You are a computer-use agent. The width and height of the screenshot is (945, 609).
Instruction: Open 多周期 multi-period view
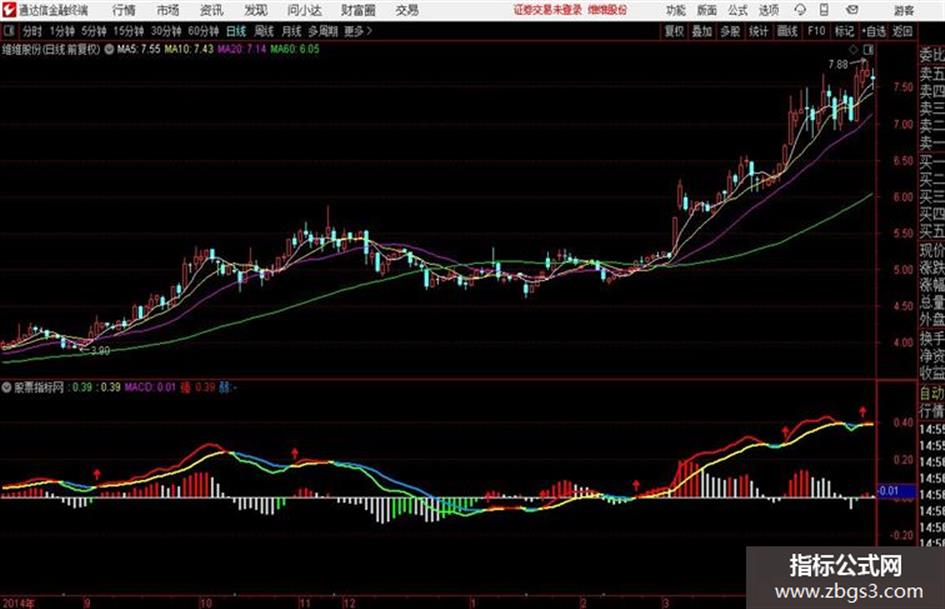click(323, 31)
